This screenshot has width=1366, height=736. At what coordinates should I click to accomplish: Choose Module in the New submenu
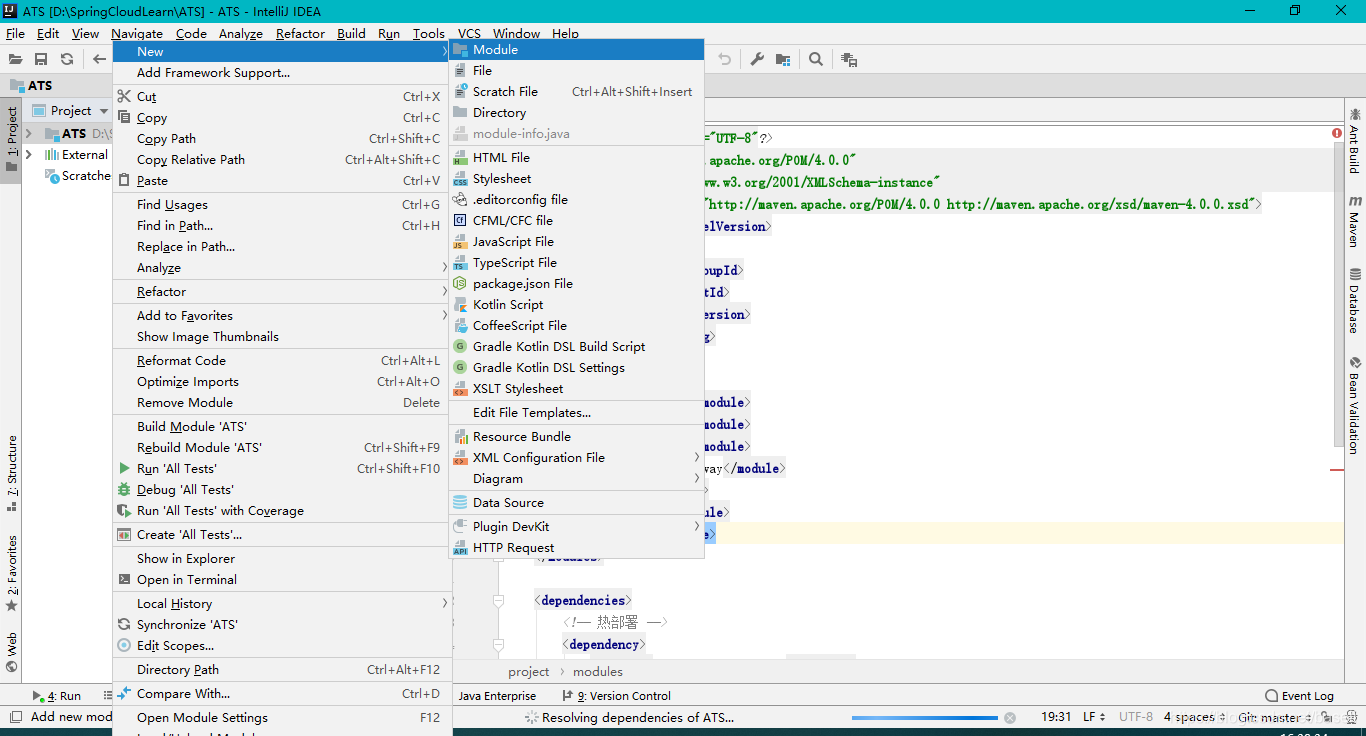577,49
